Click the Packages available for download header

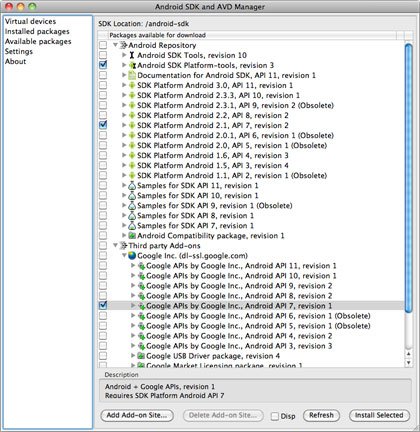(x=252, y=35)
